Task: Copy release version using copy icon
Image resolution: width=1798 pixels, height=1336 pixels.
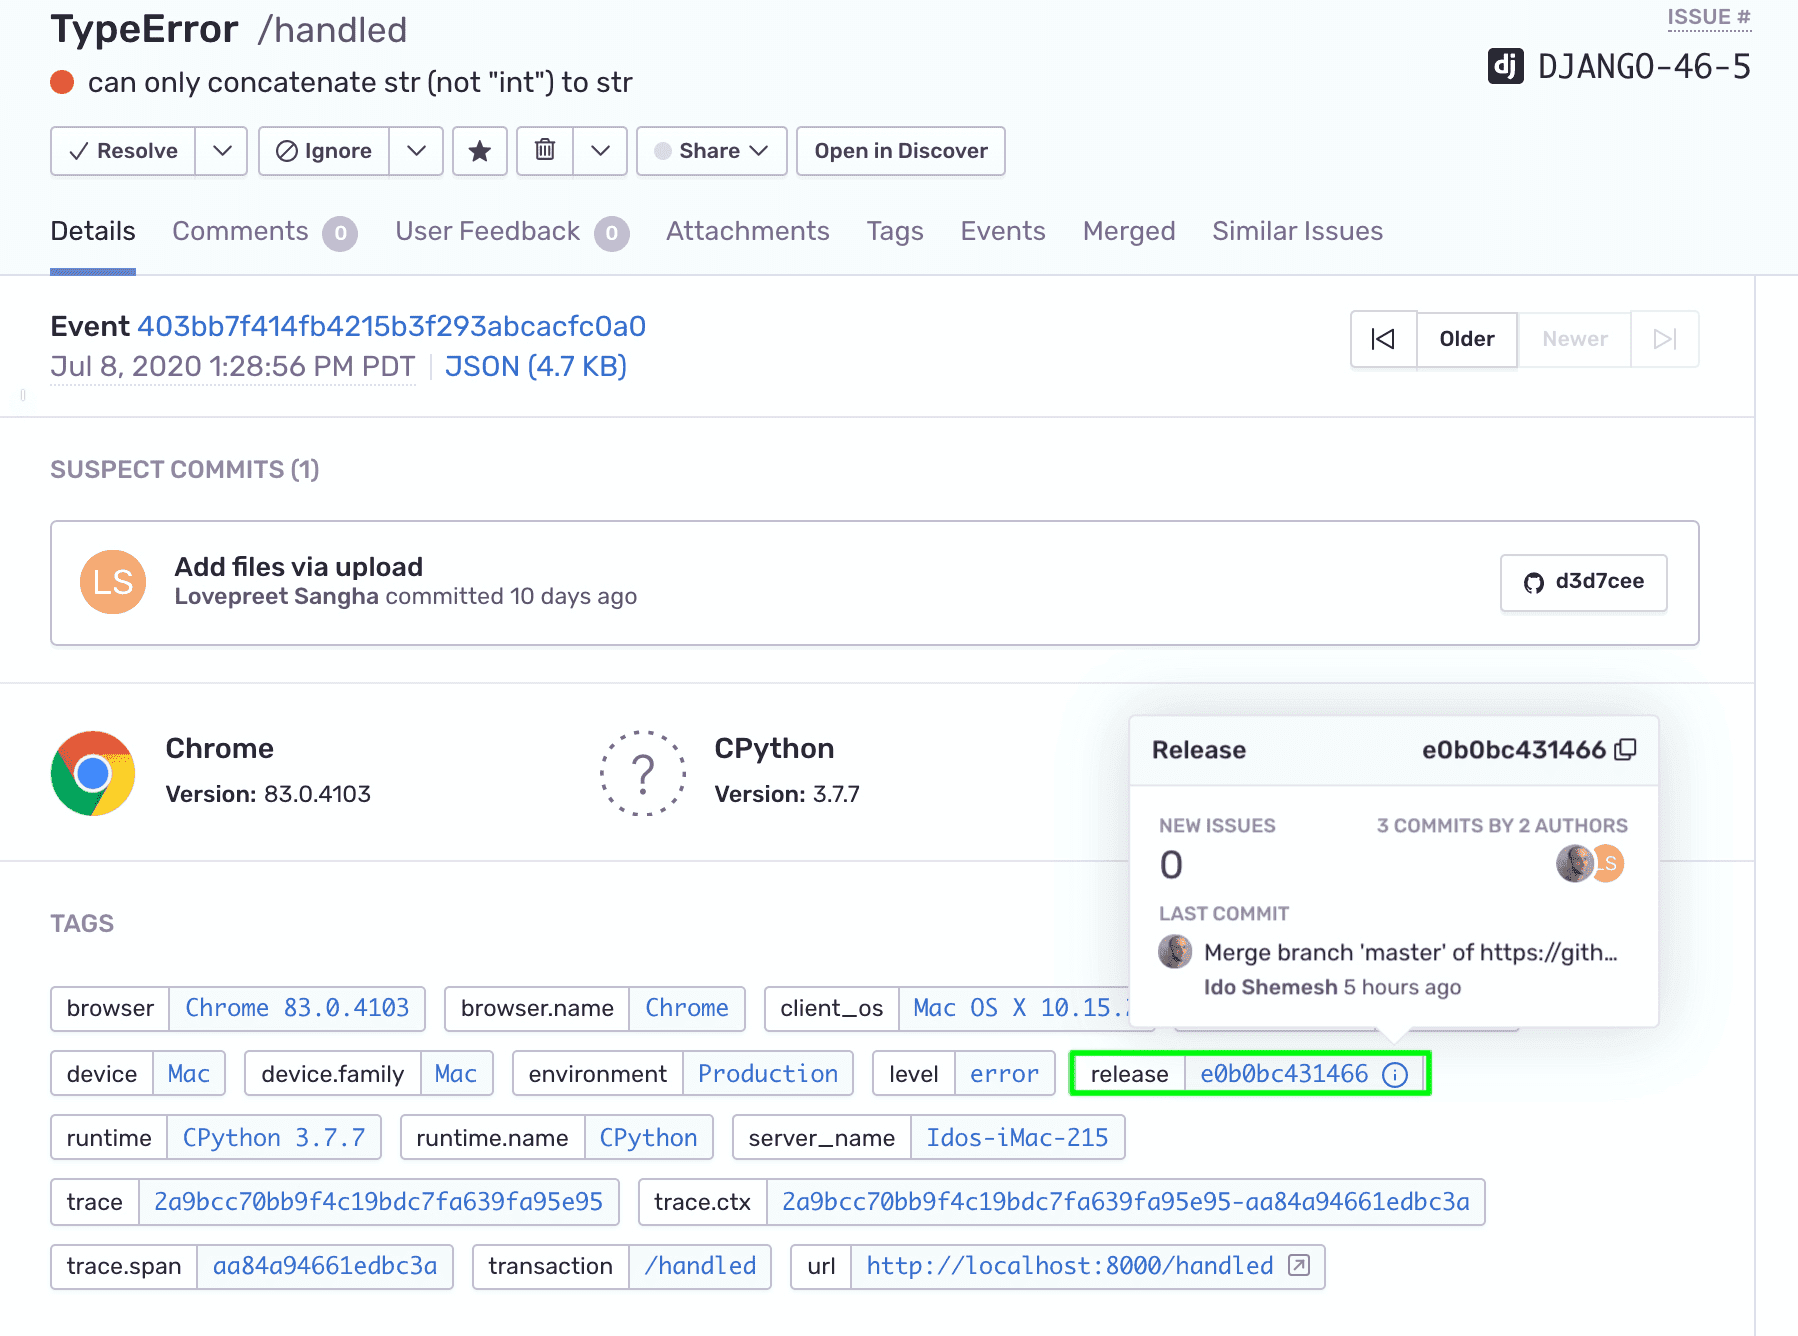Action: 1626,750
